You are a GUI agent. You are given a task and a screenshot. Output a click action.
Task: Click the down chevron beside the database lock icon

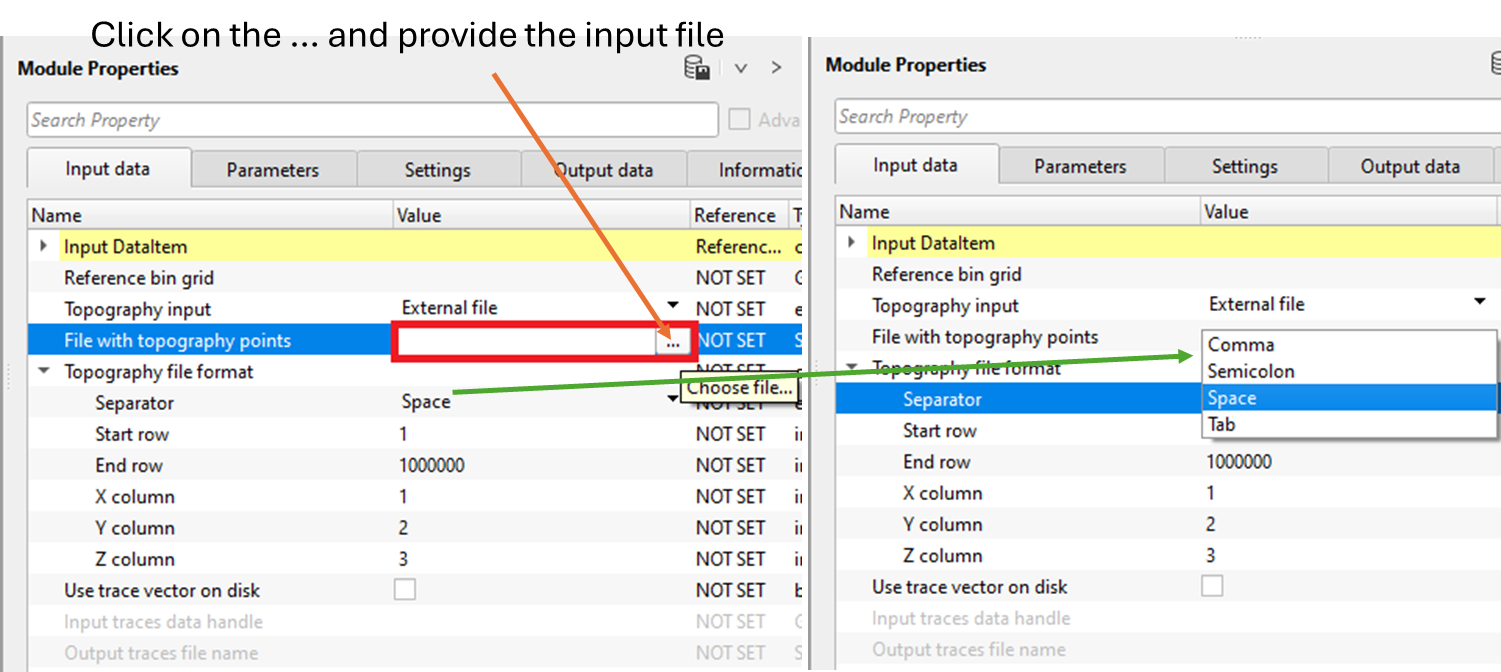pyautogui.click(x=741, y=68)
